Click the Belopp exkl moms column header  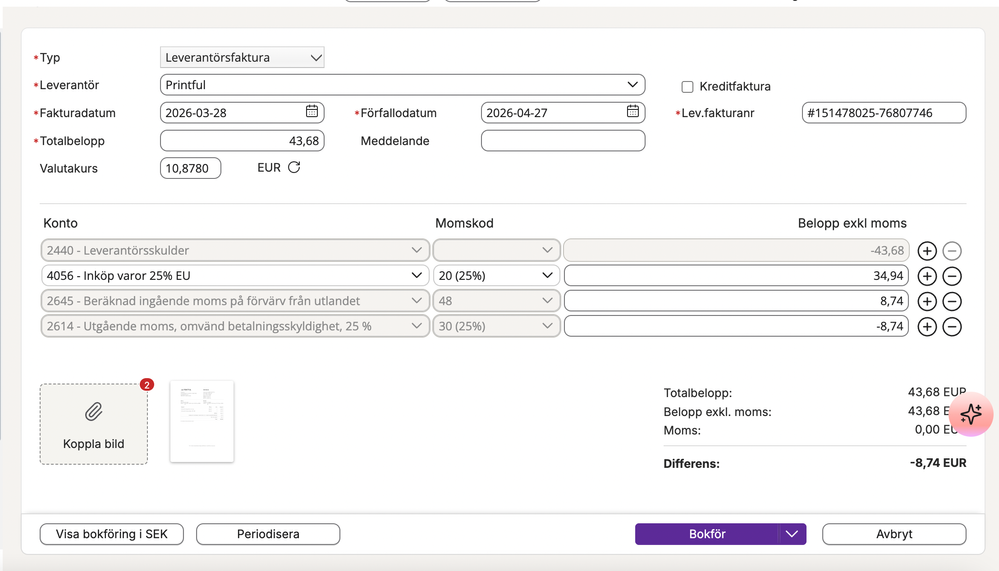[x=852, y=223]
